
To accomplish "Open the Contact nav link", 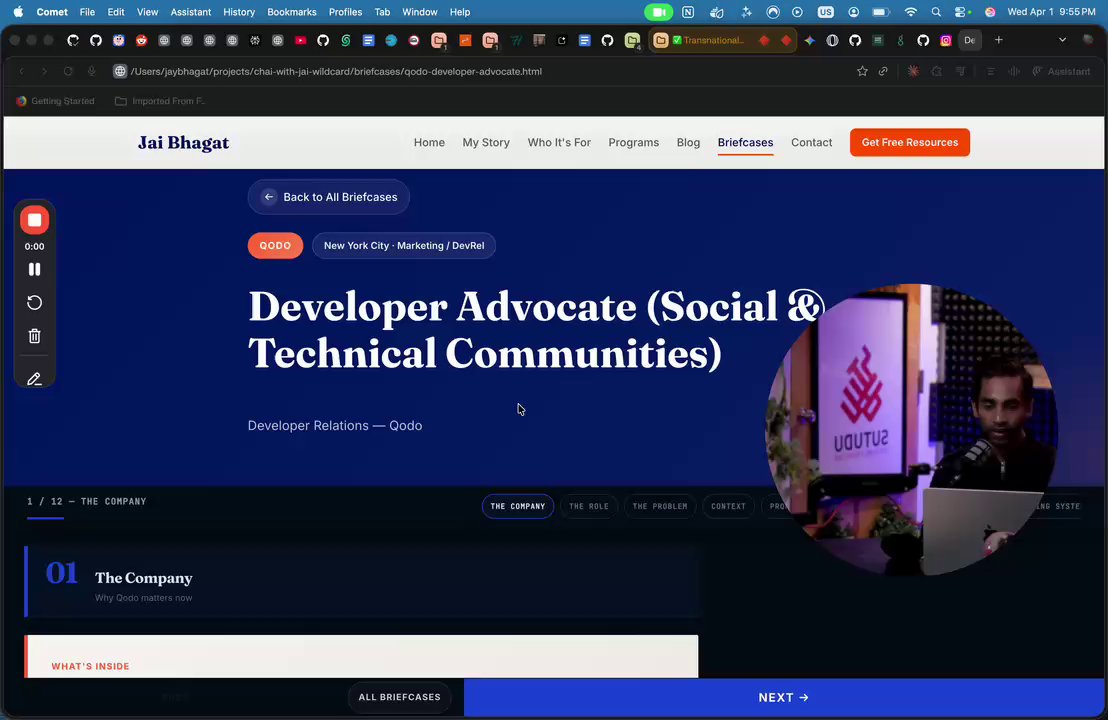I will click(811, 142).
